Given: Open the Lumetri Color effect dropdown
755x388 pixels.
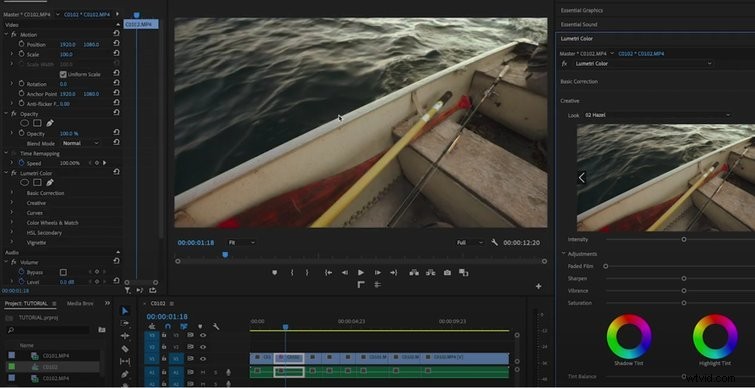Looking at the screenshot, I should pos(644,64).
